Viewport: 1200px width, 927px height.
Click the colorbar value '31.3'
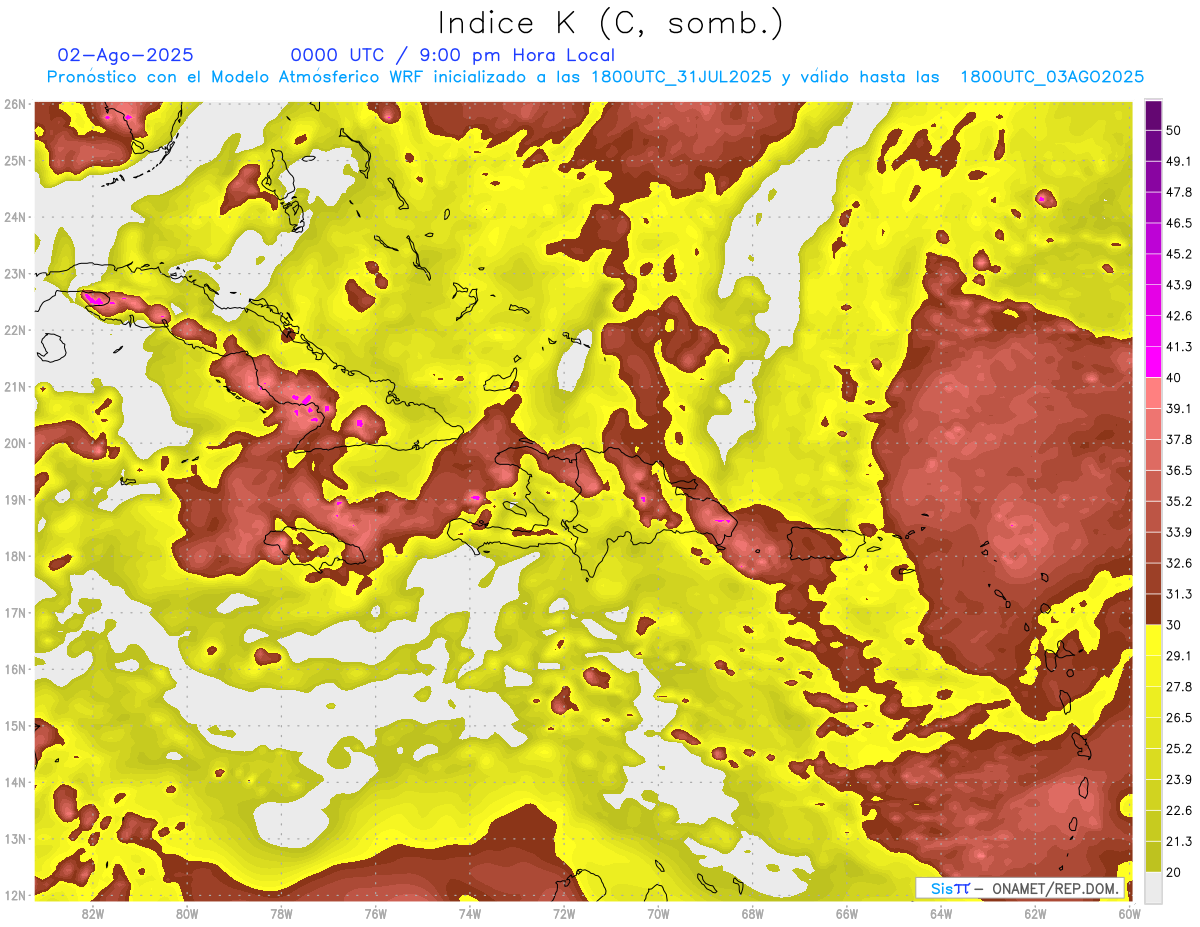pyautogui.click(x=1179, y=594)
